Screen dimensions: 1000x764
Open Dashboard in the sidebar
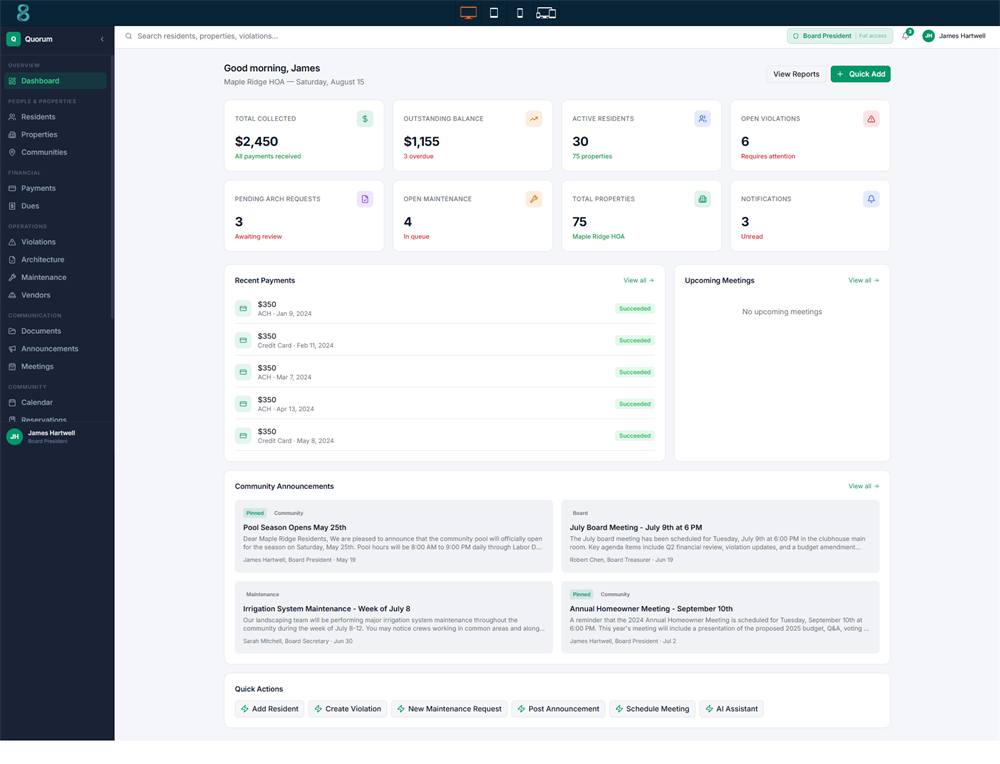(55, 81)
